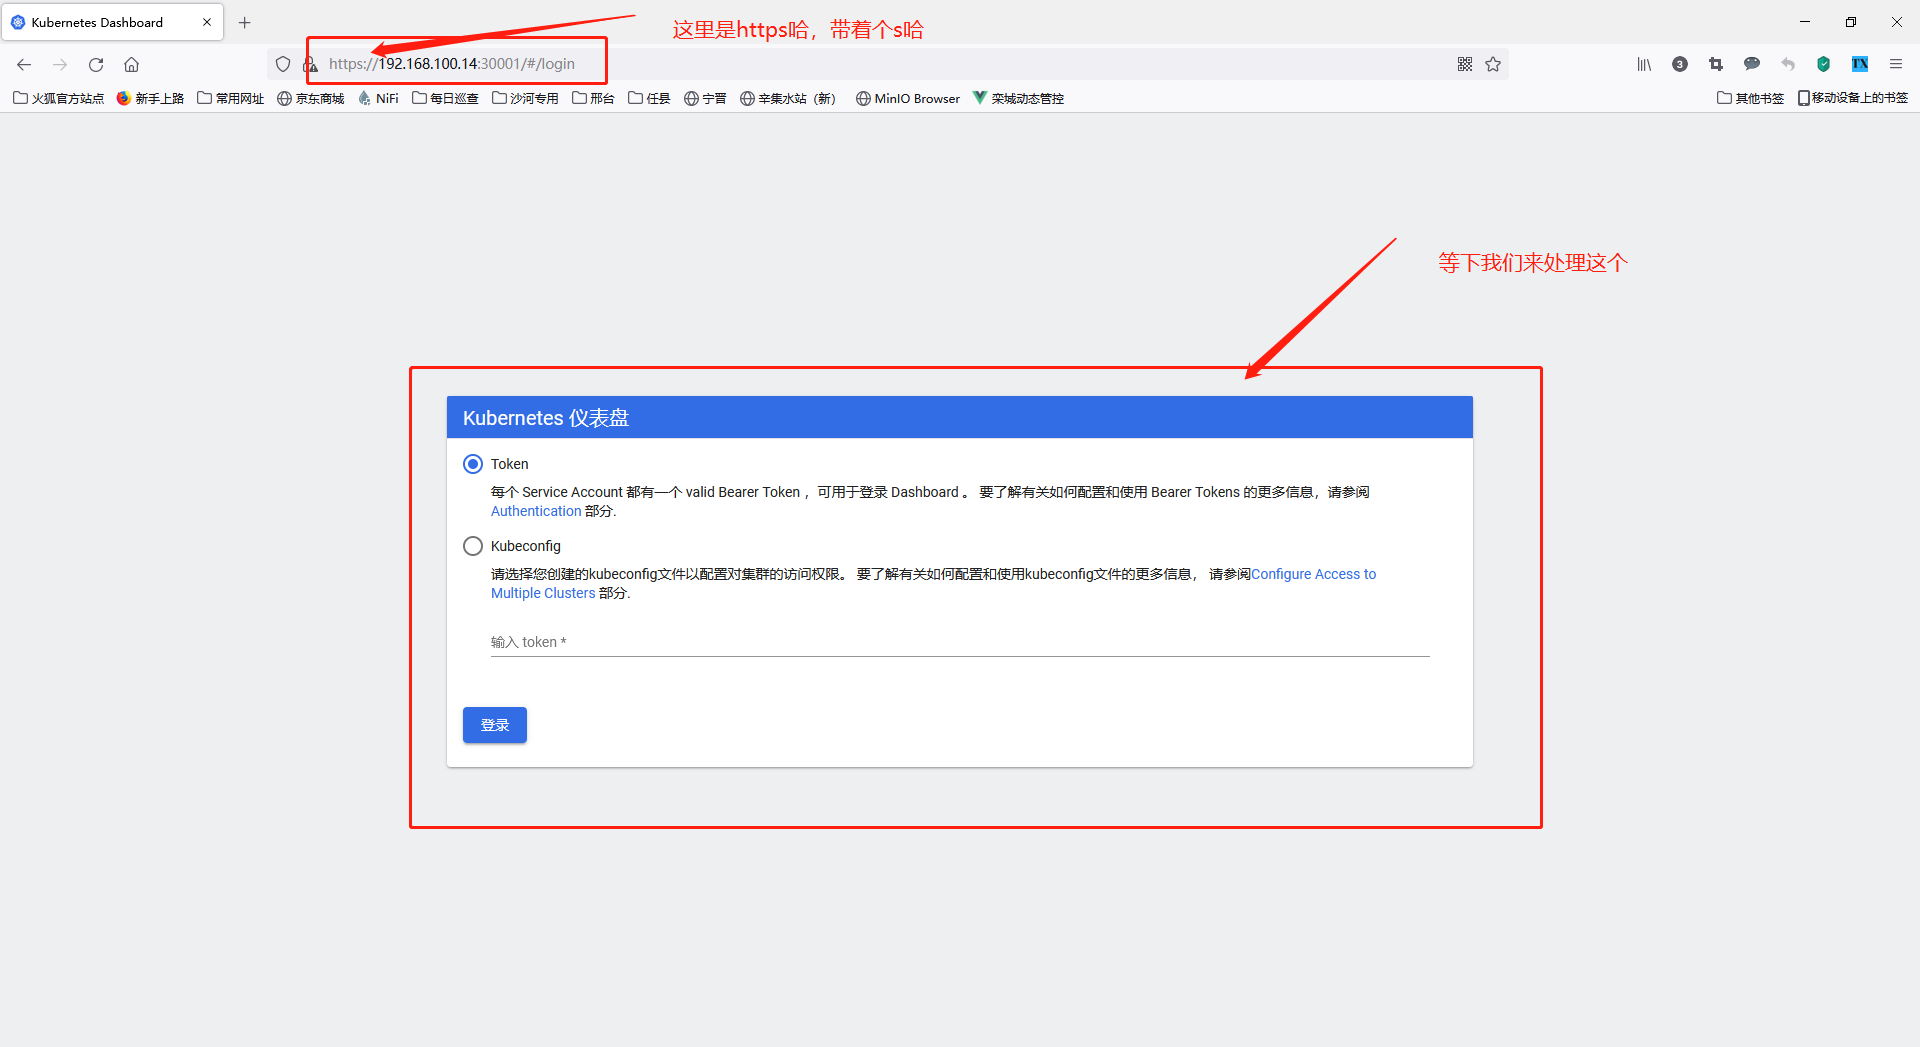Open the browser home page
Image resolution: width=1920 pixels, height=1047 pixels.
point(131,64)
